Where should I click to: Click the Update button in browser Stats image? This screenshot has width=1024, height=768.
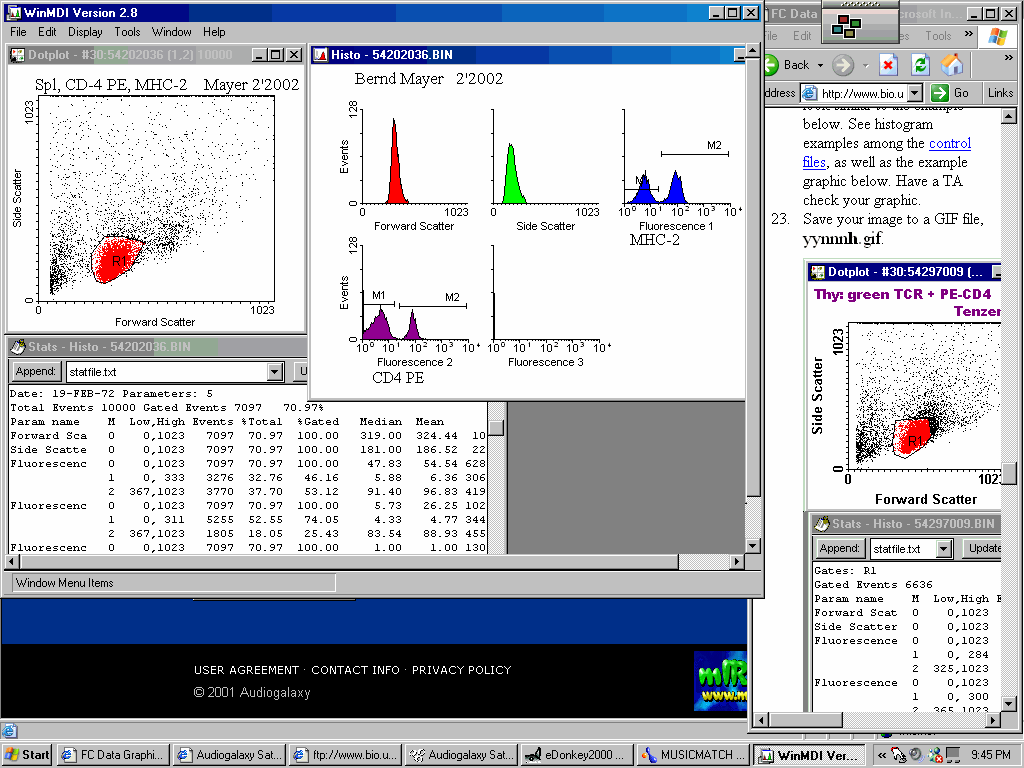[983, 548]
